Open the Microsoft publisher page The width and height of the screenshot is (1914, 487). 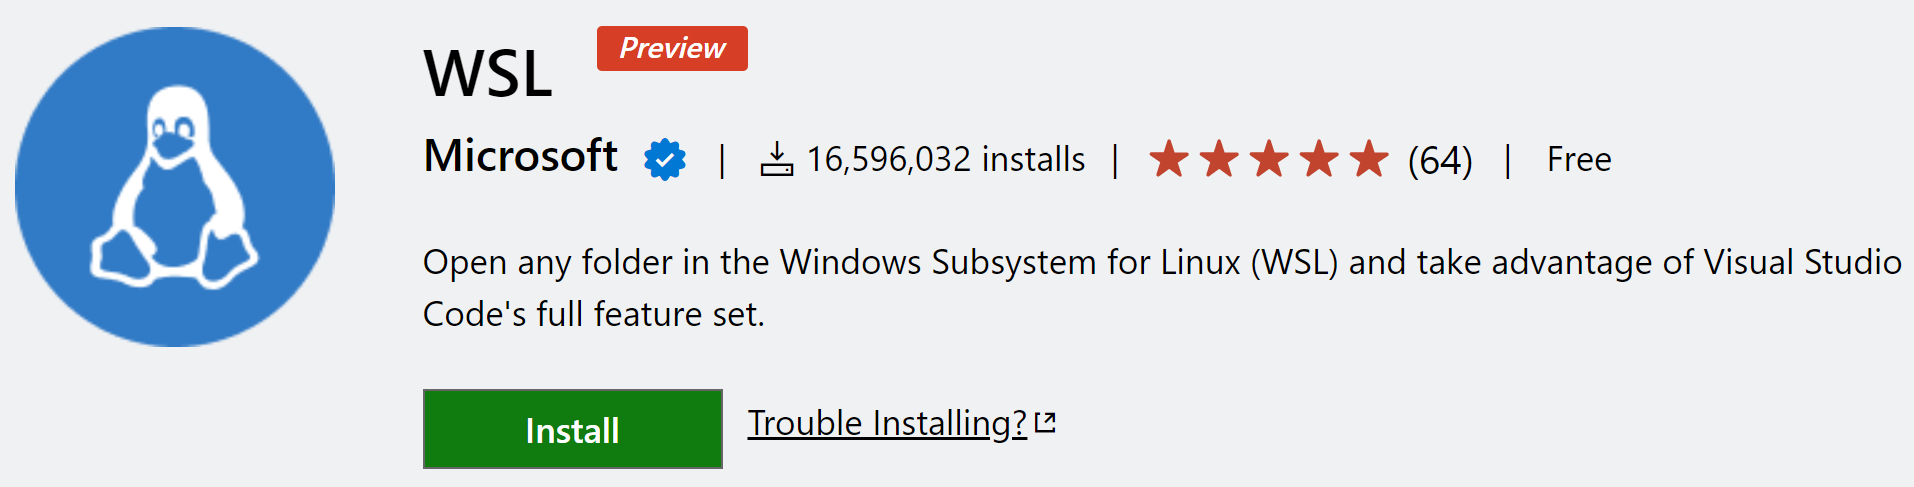point(520,157)
